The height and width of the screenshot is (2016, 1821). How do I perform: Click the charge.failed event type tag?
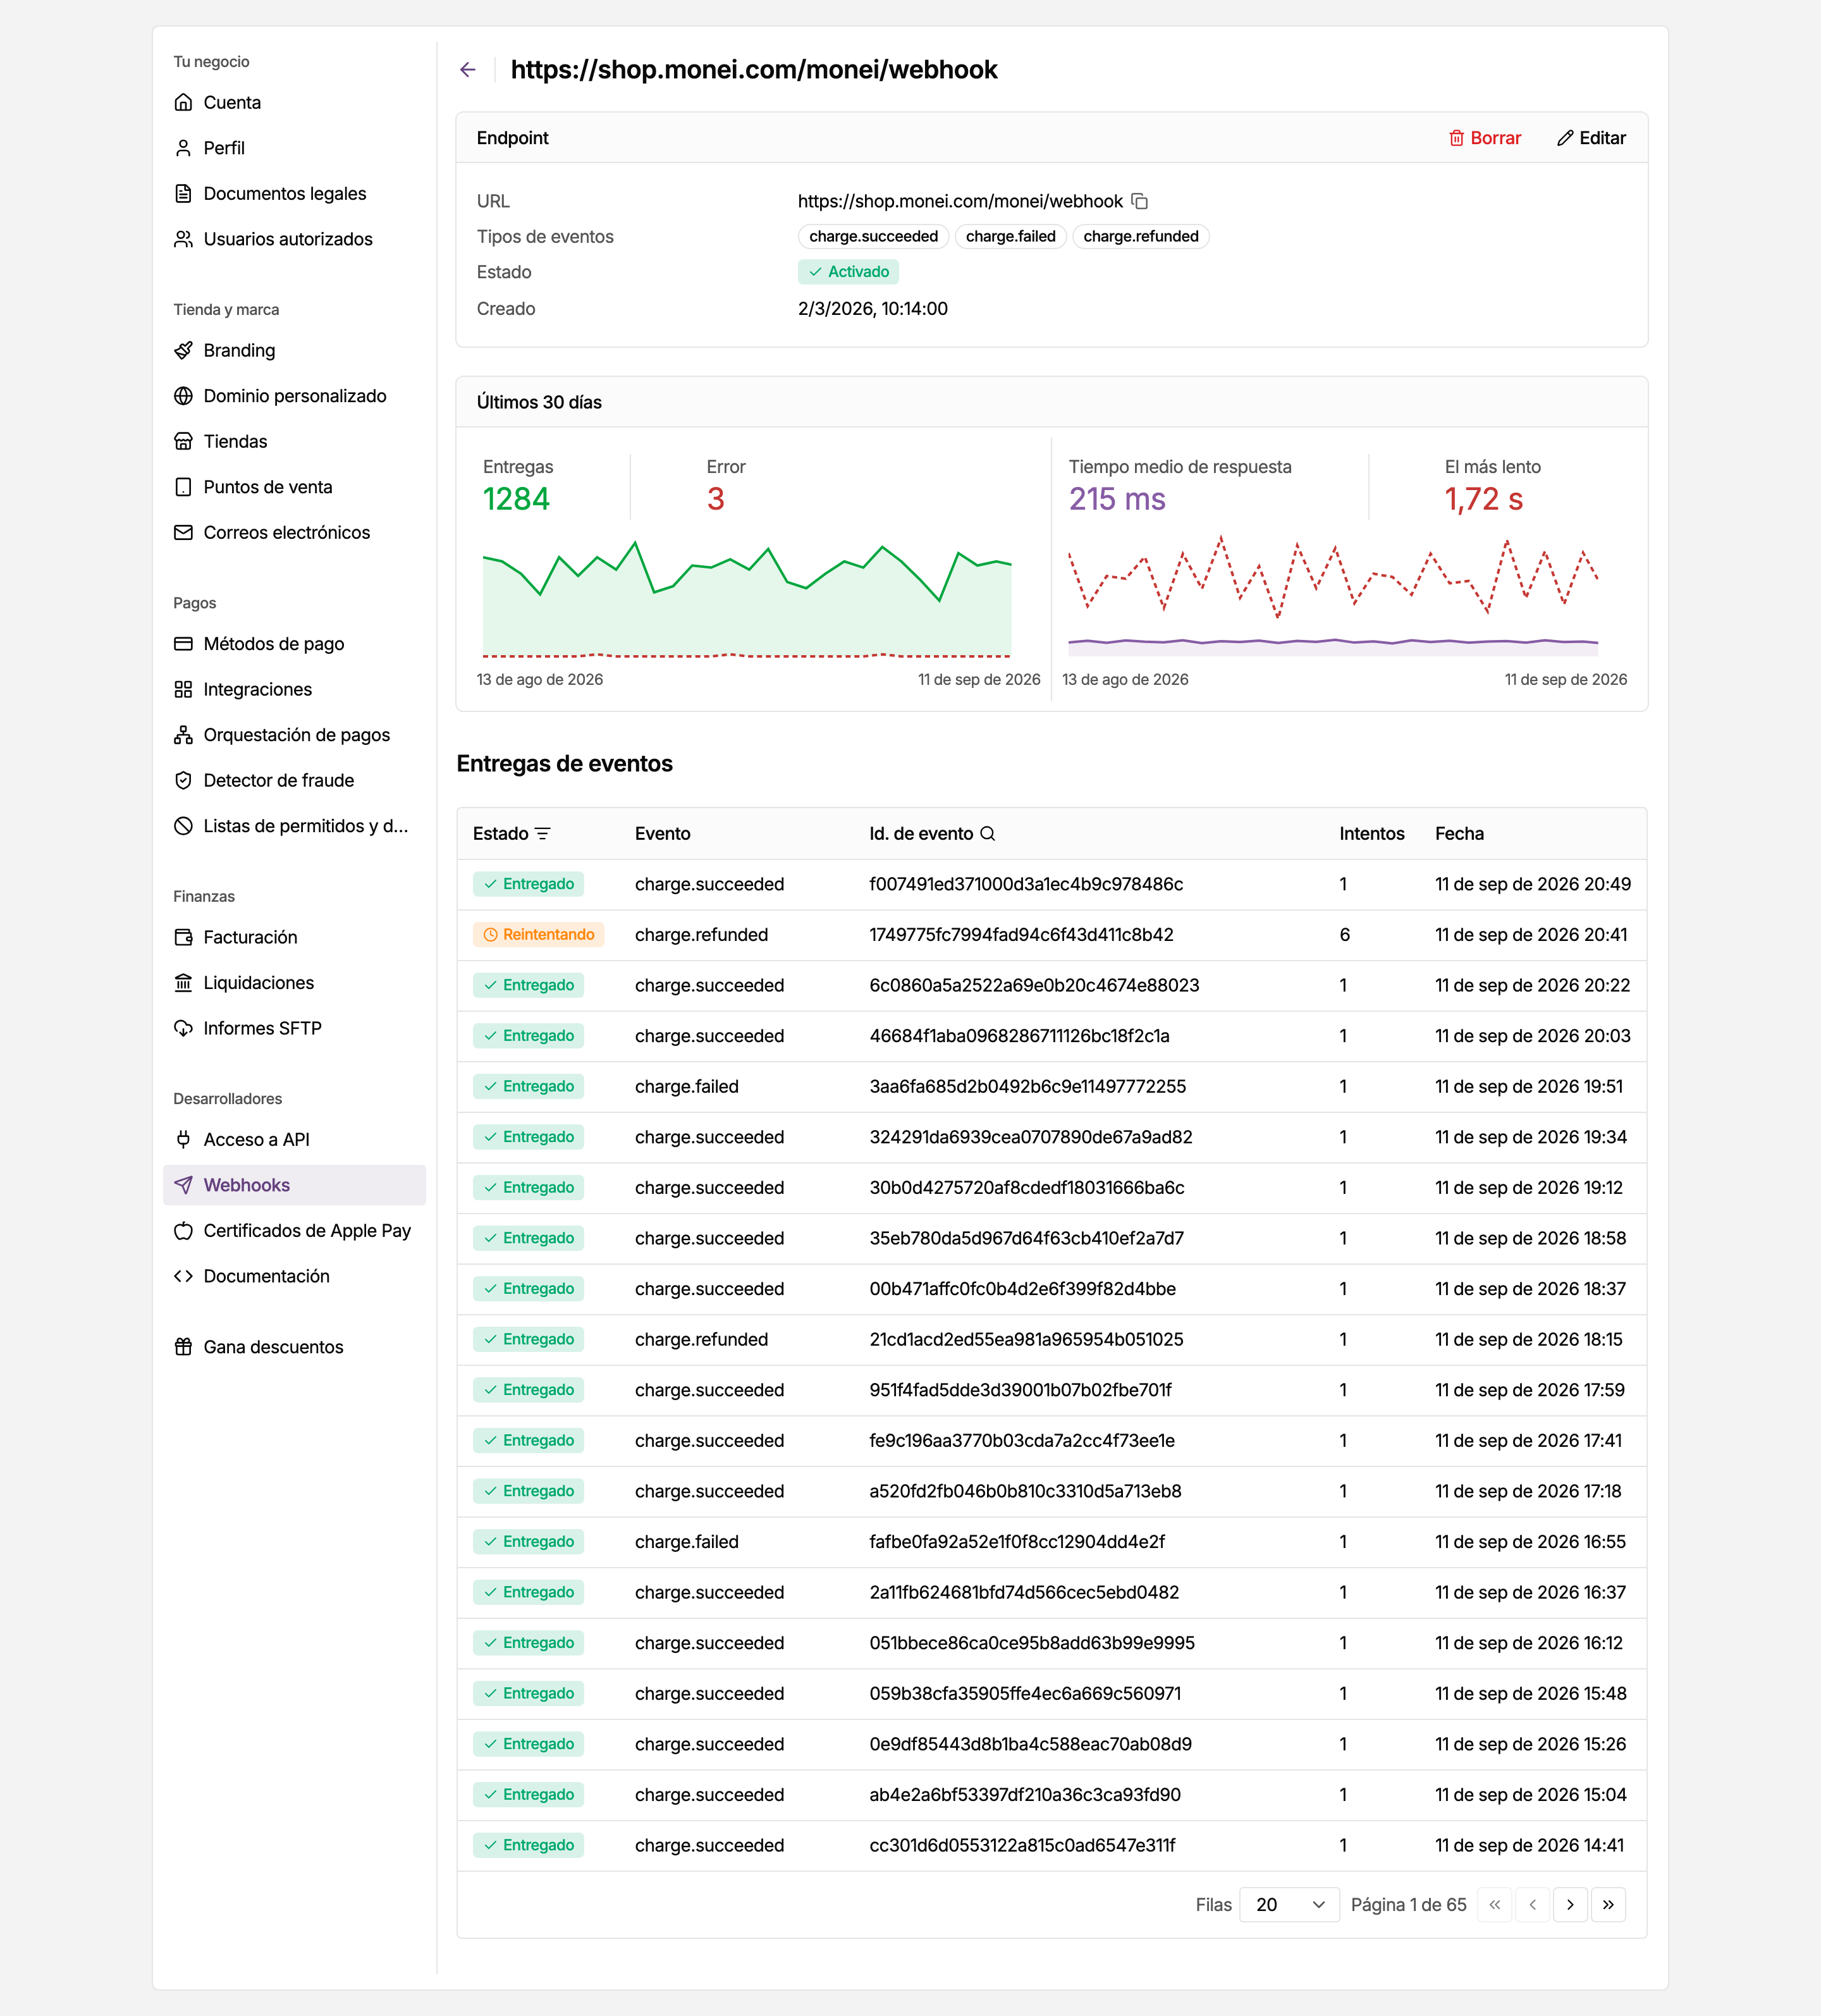pyautogui.click(x=1010, y=237)
